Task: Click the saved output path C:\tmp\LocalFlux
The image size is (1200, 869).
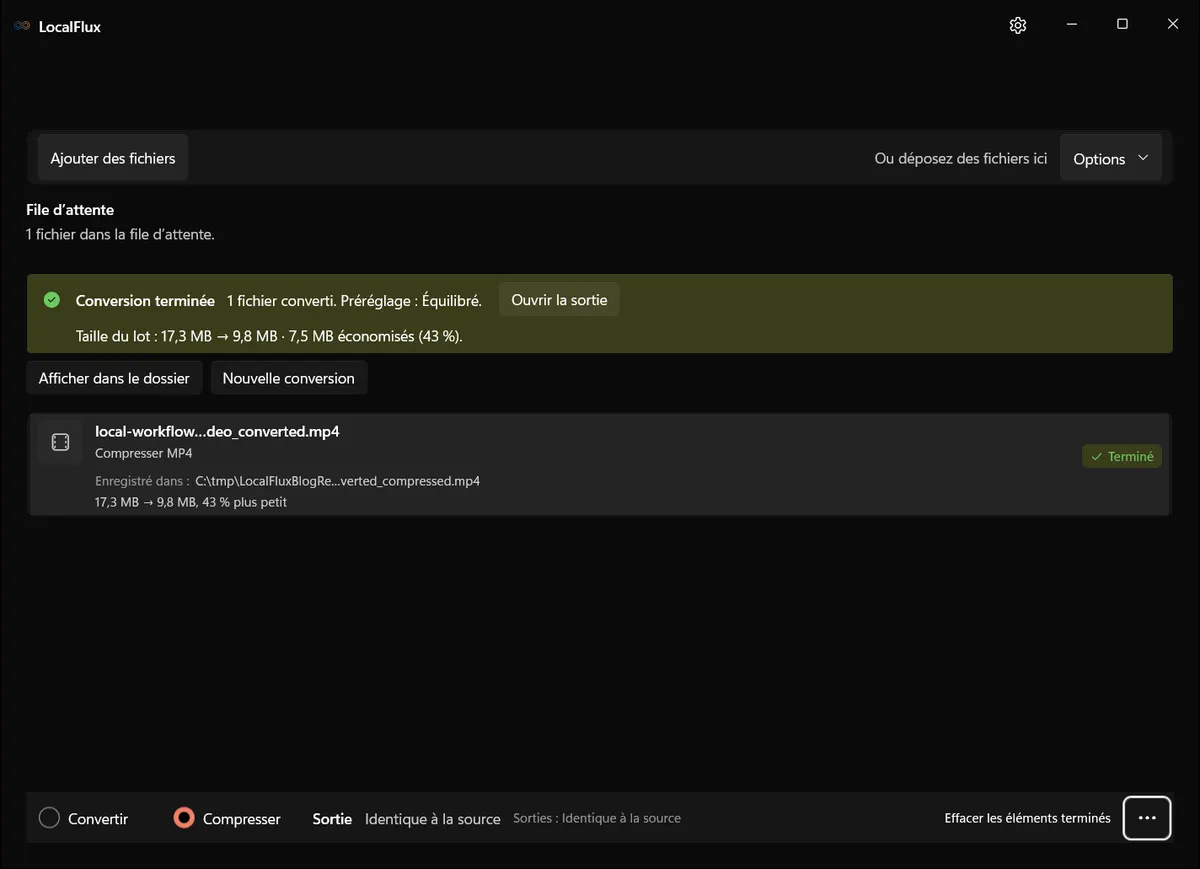Action: click(x=338, y=481)
